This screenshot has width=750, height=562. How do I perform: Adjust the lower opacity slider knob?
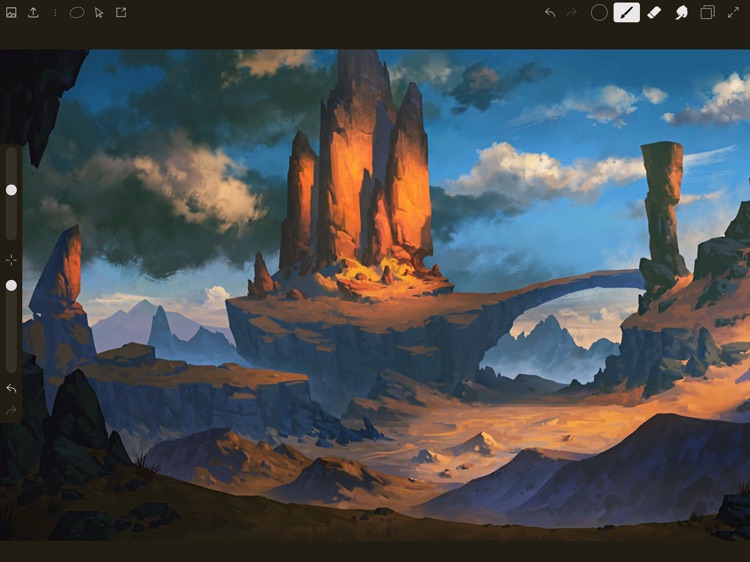[11, 286]
